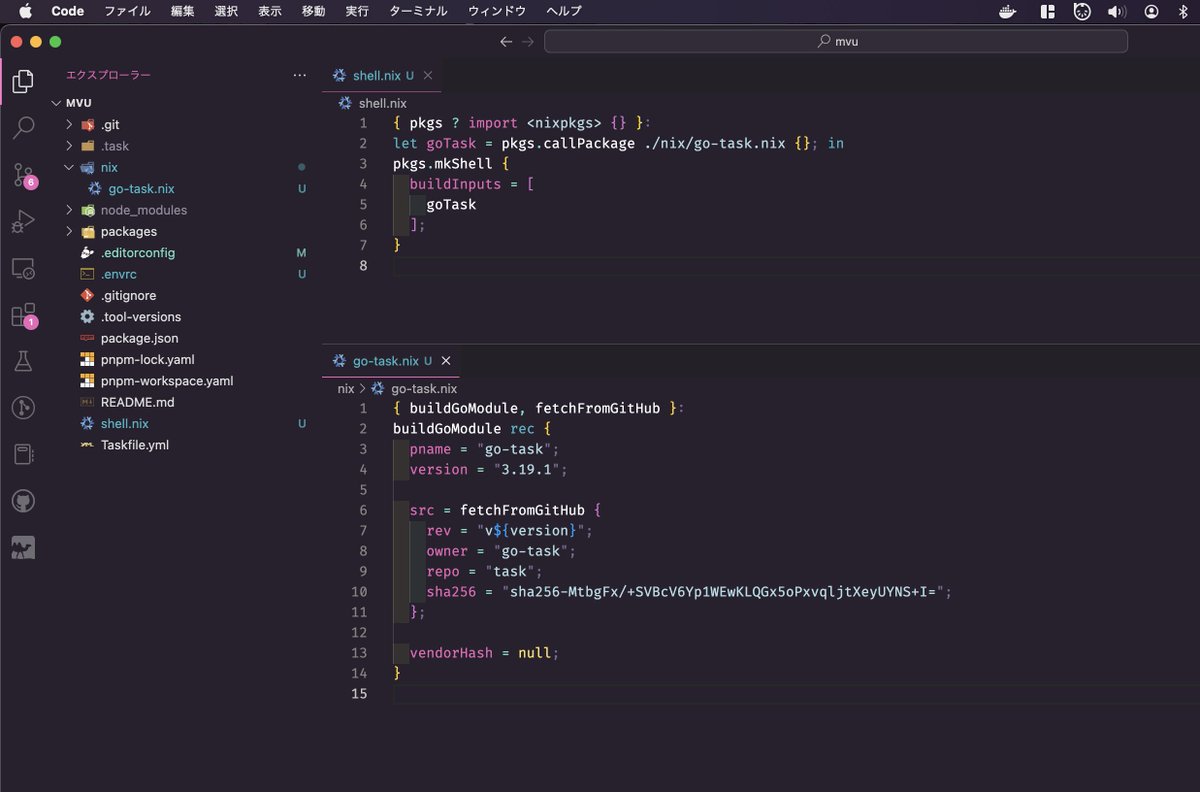1200x792 pixels.
Task: Switch to the shell.nix editor tab
Action: tap(382, 75)
